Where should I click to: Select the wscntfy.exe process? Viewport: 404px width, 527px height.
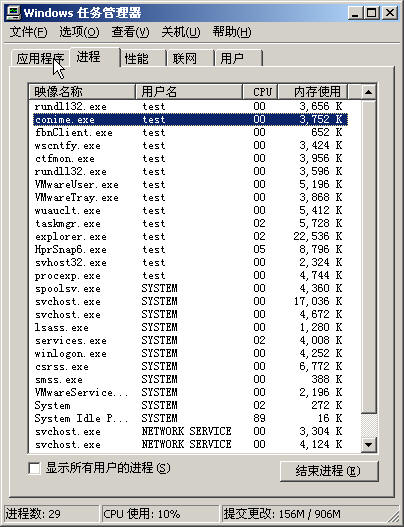coord(68,146)
